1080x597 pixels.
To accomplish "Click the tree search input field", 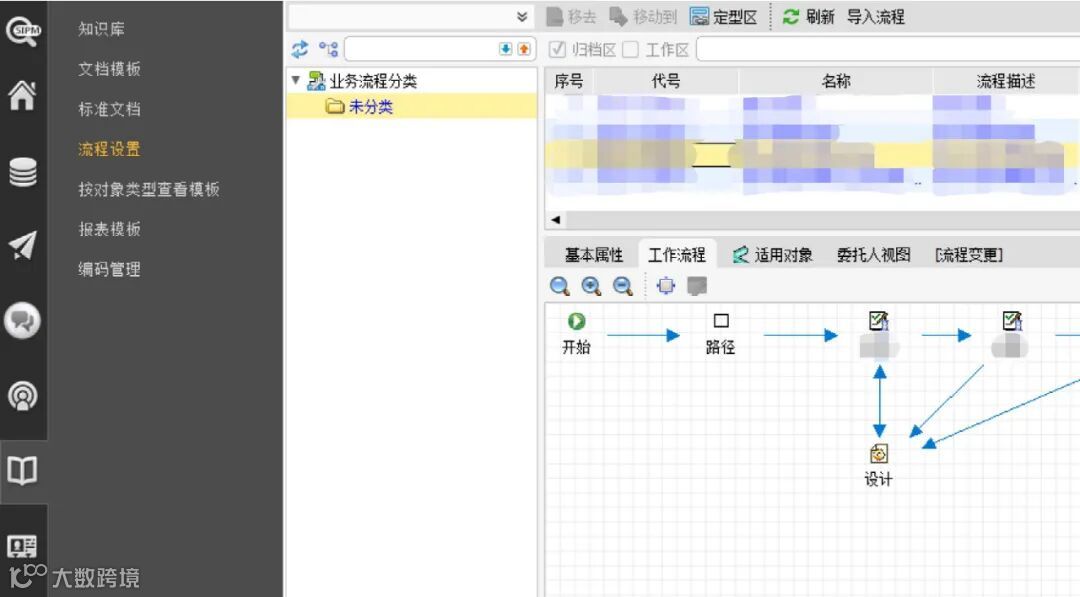I will (422, 49).
